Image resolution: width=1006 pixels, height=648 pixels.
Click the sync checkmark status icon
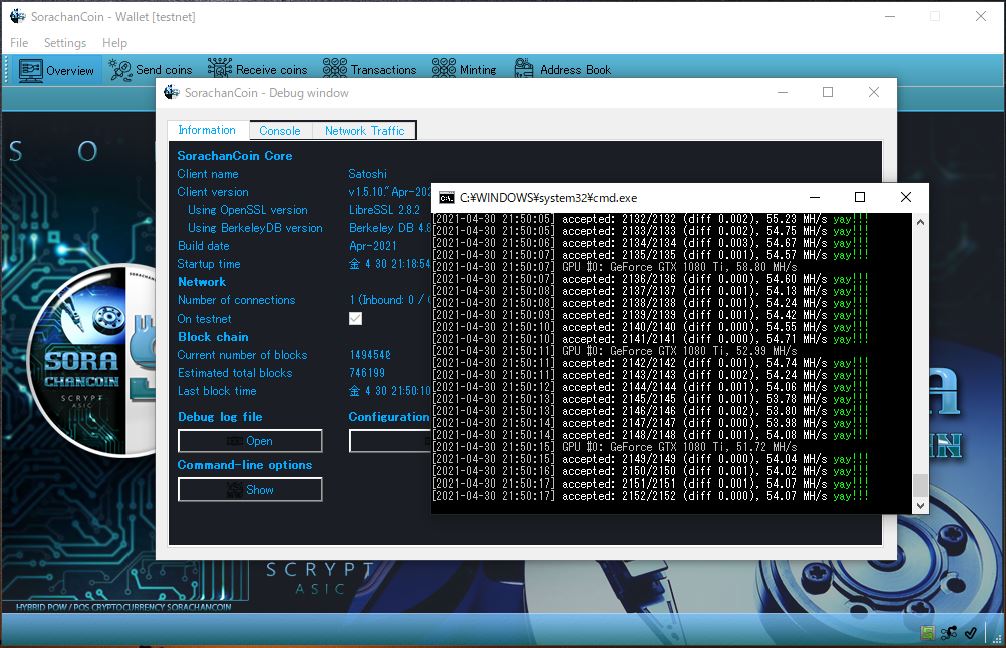point(971,633)
